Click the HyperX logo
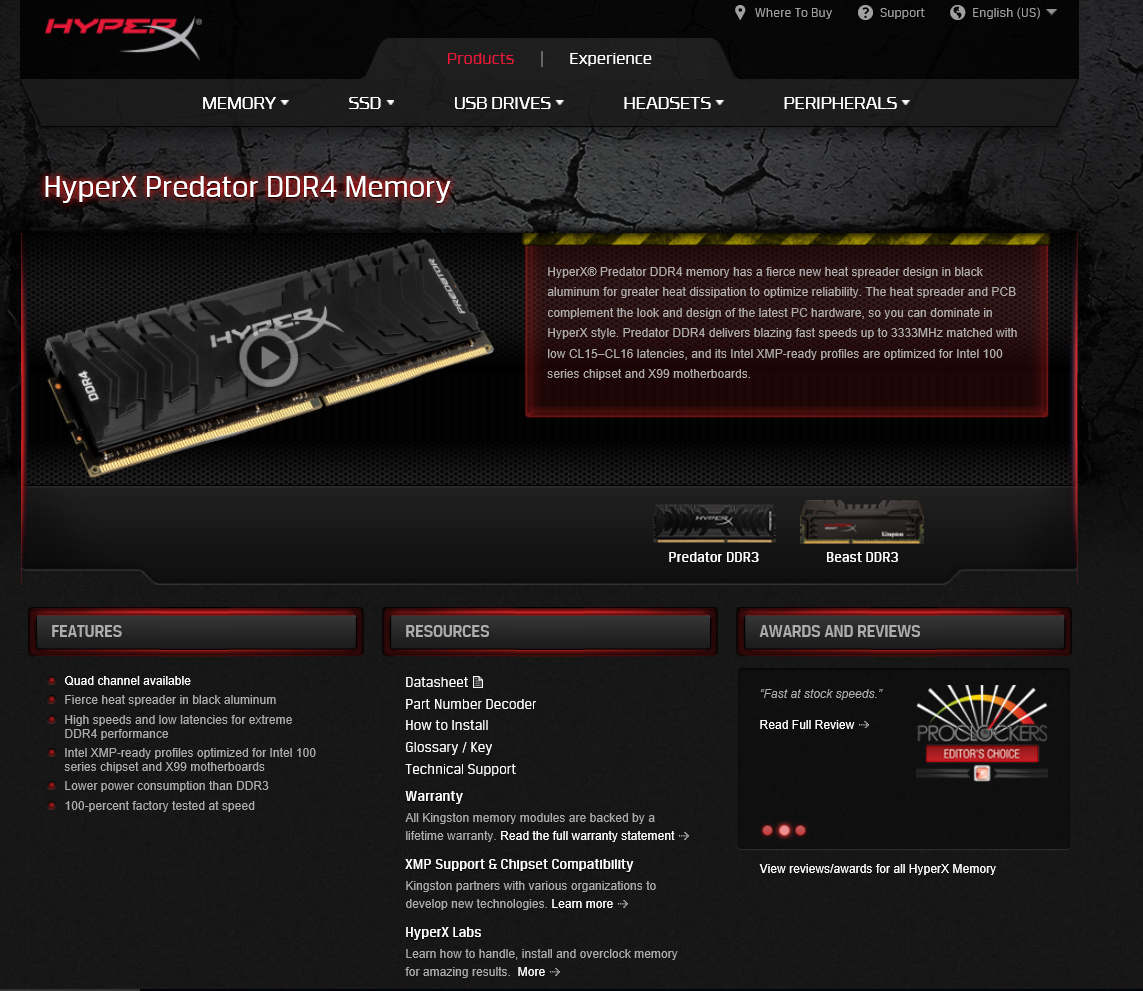Screen dimensions: 1143x991 tap(122, 36)
